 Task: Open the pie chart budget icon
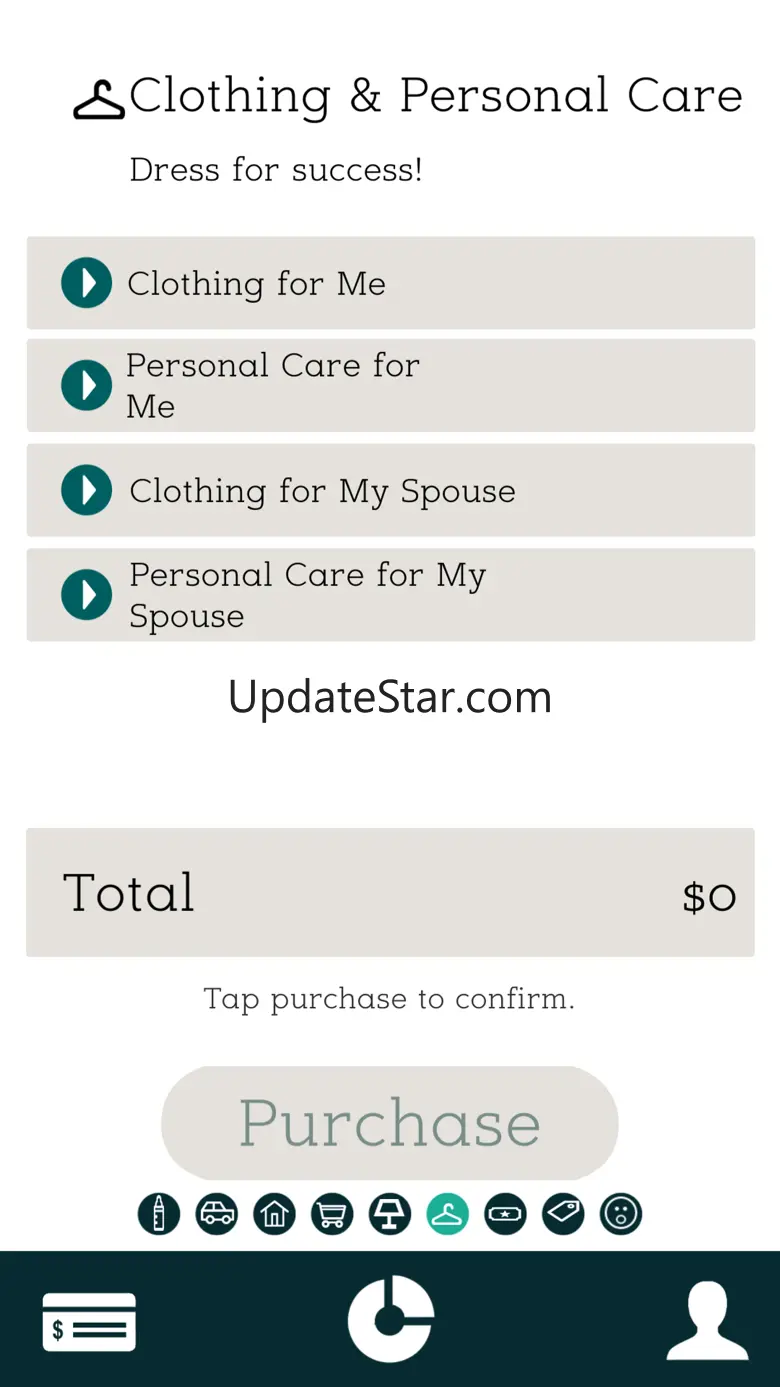tap(391, 1318)
